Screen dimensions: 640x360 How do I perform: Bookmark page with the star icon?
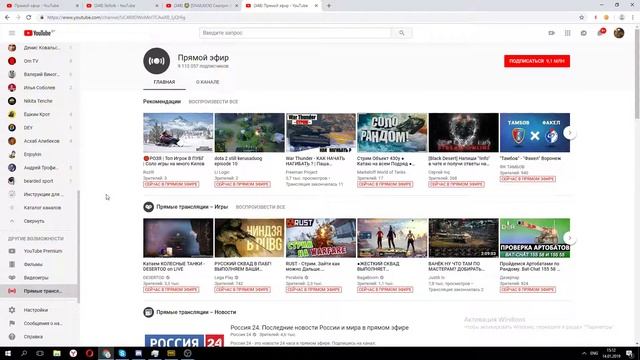[x=582, y=18]
